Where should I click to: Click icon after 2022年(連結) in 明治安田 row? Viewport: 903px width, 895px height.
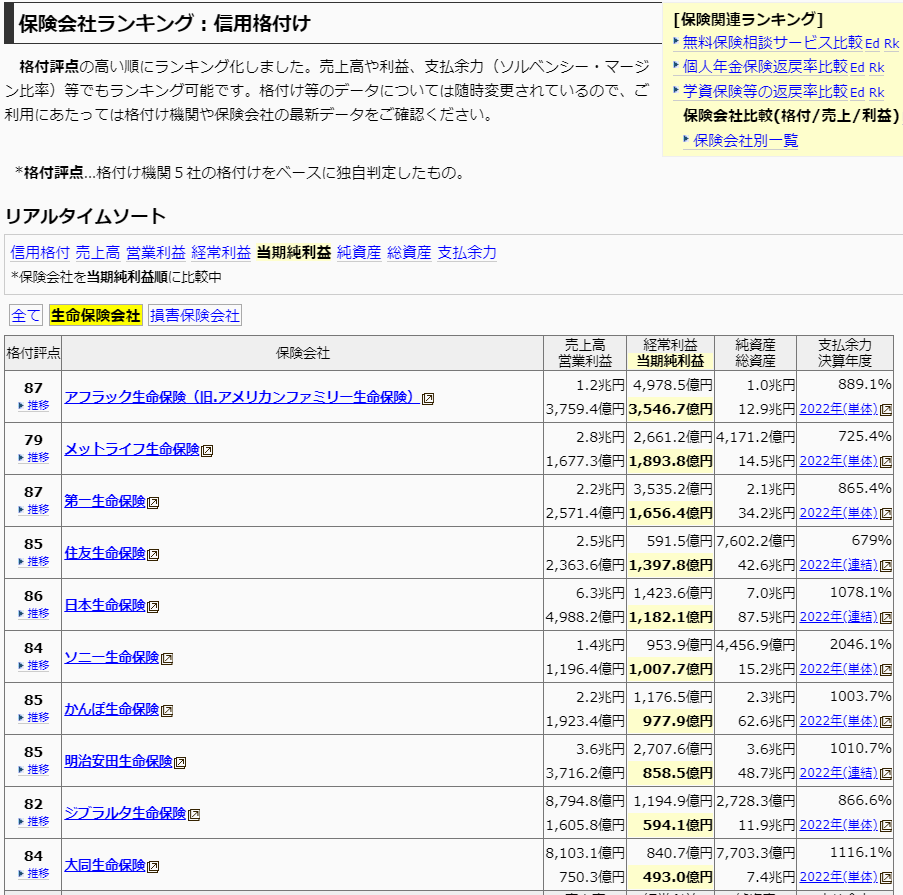pos(886,774)
